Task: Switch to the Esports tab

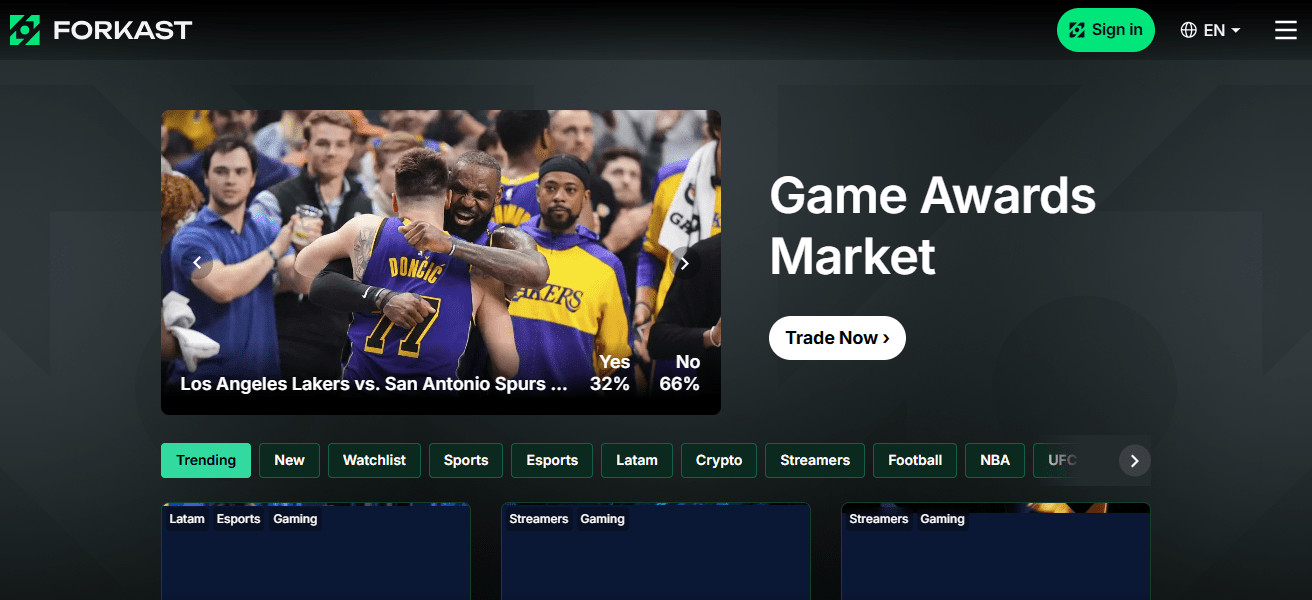Action: coord(552,460)
